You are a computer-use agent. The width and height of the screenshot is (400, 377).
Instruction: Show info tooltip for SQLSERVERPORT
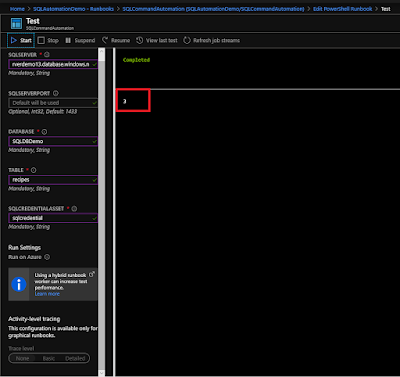pyautogui.click(x=56, y=93)
